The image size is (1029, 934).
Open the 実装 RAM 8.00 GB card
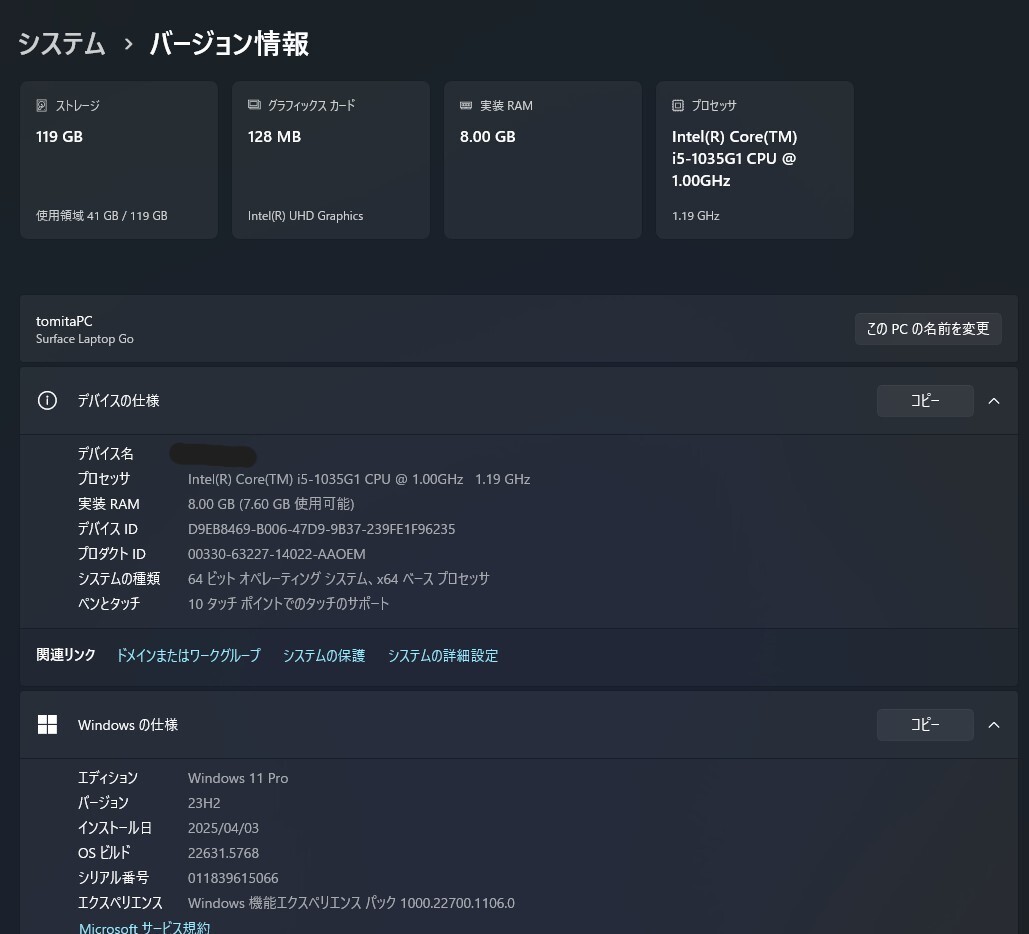[543, 159]
